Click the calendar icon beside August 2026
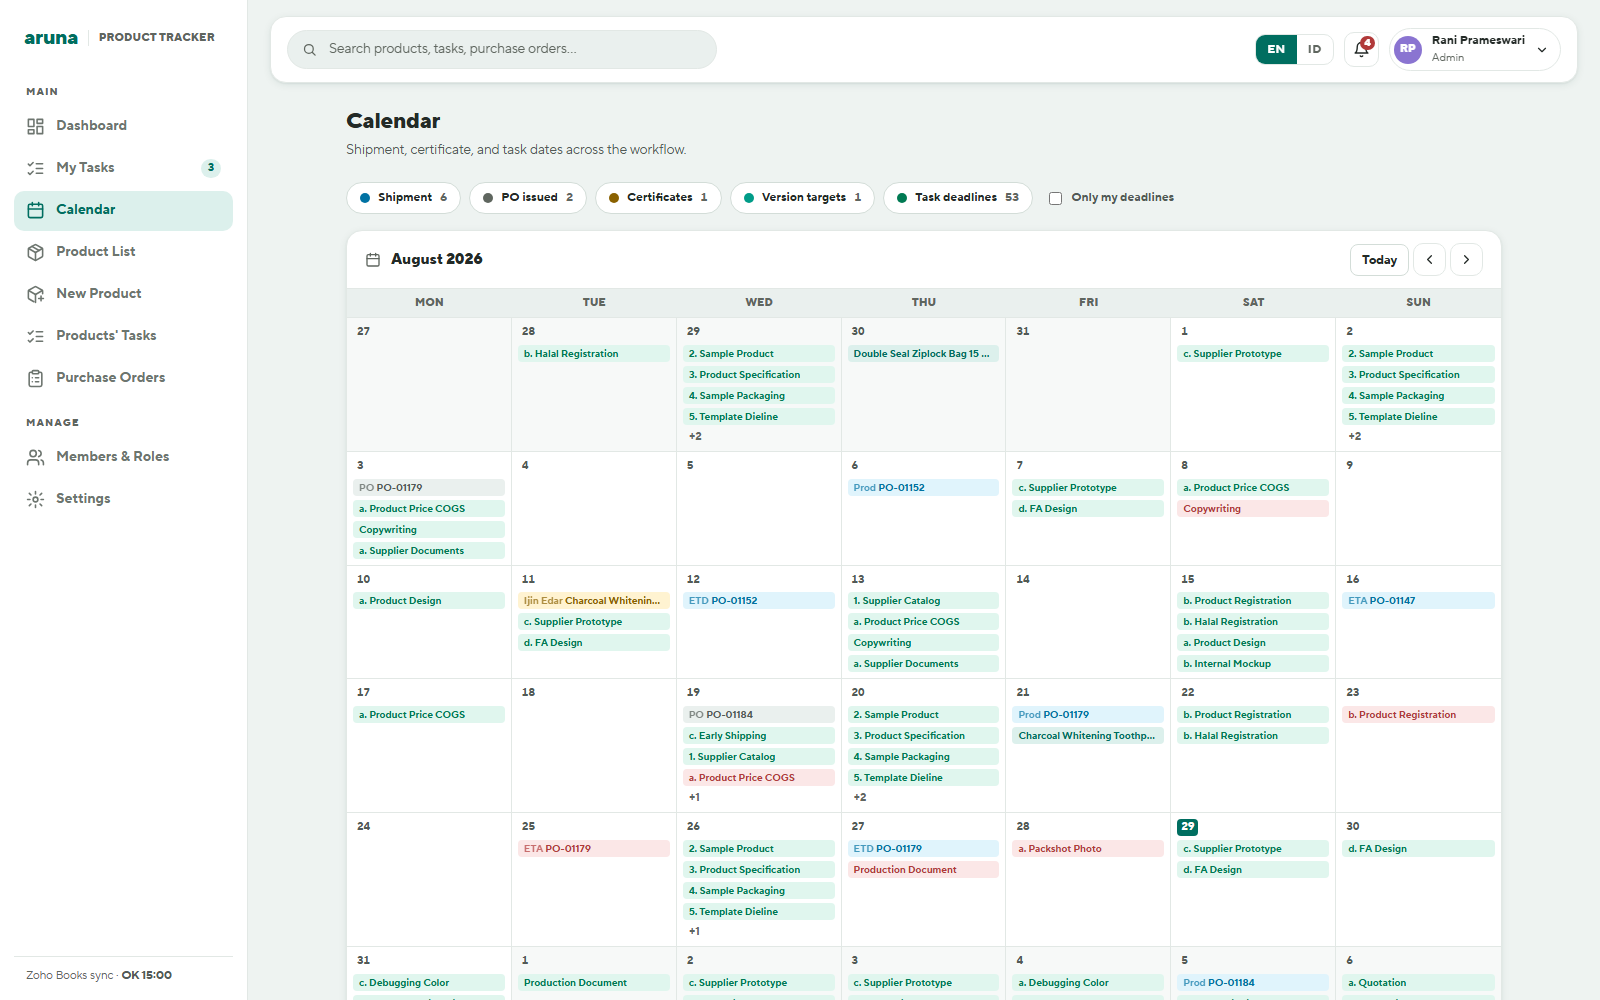 373,260
